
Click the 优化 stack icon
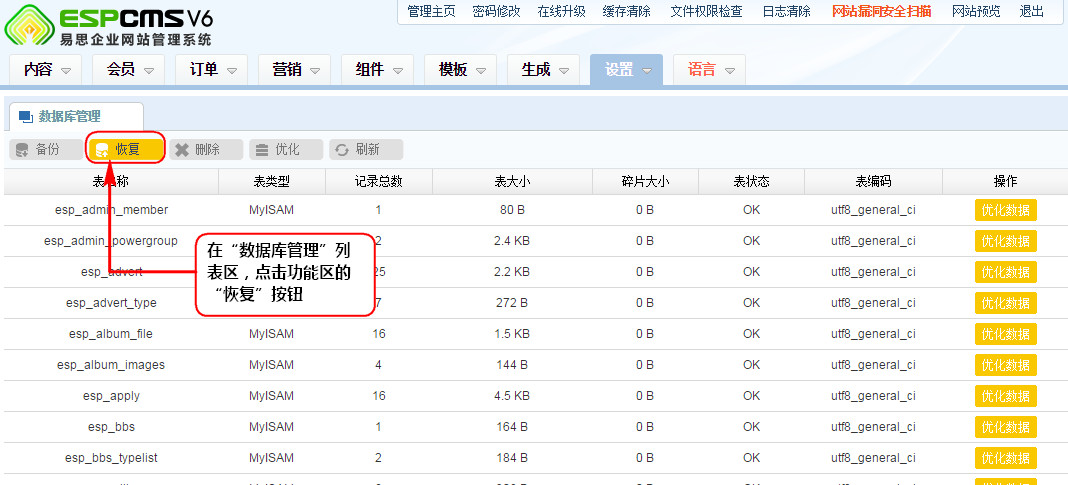[262, 150]
